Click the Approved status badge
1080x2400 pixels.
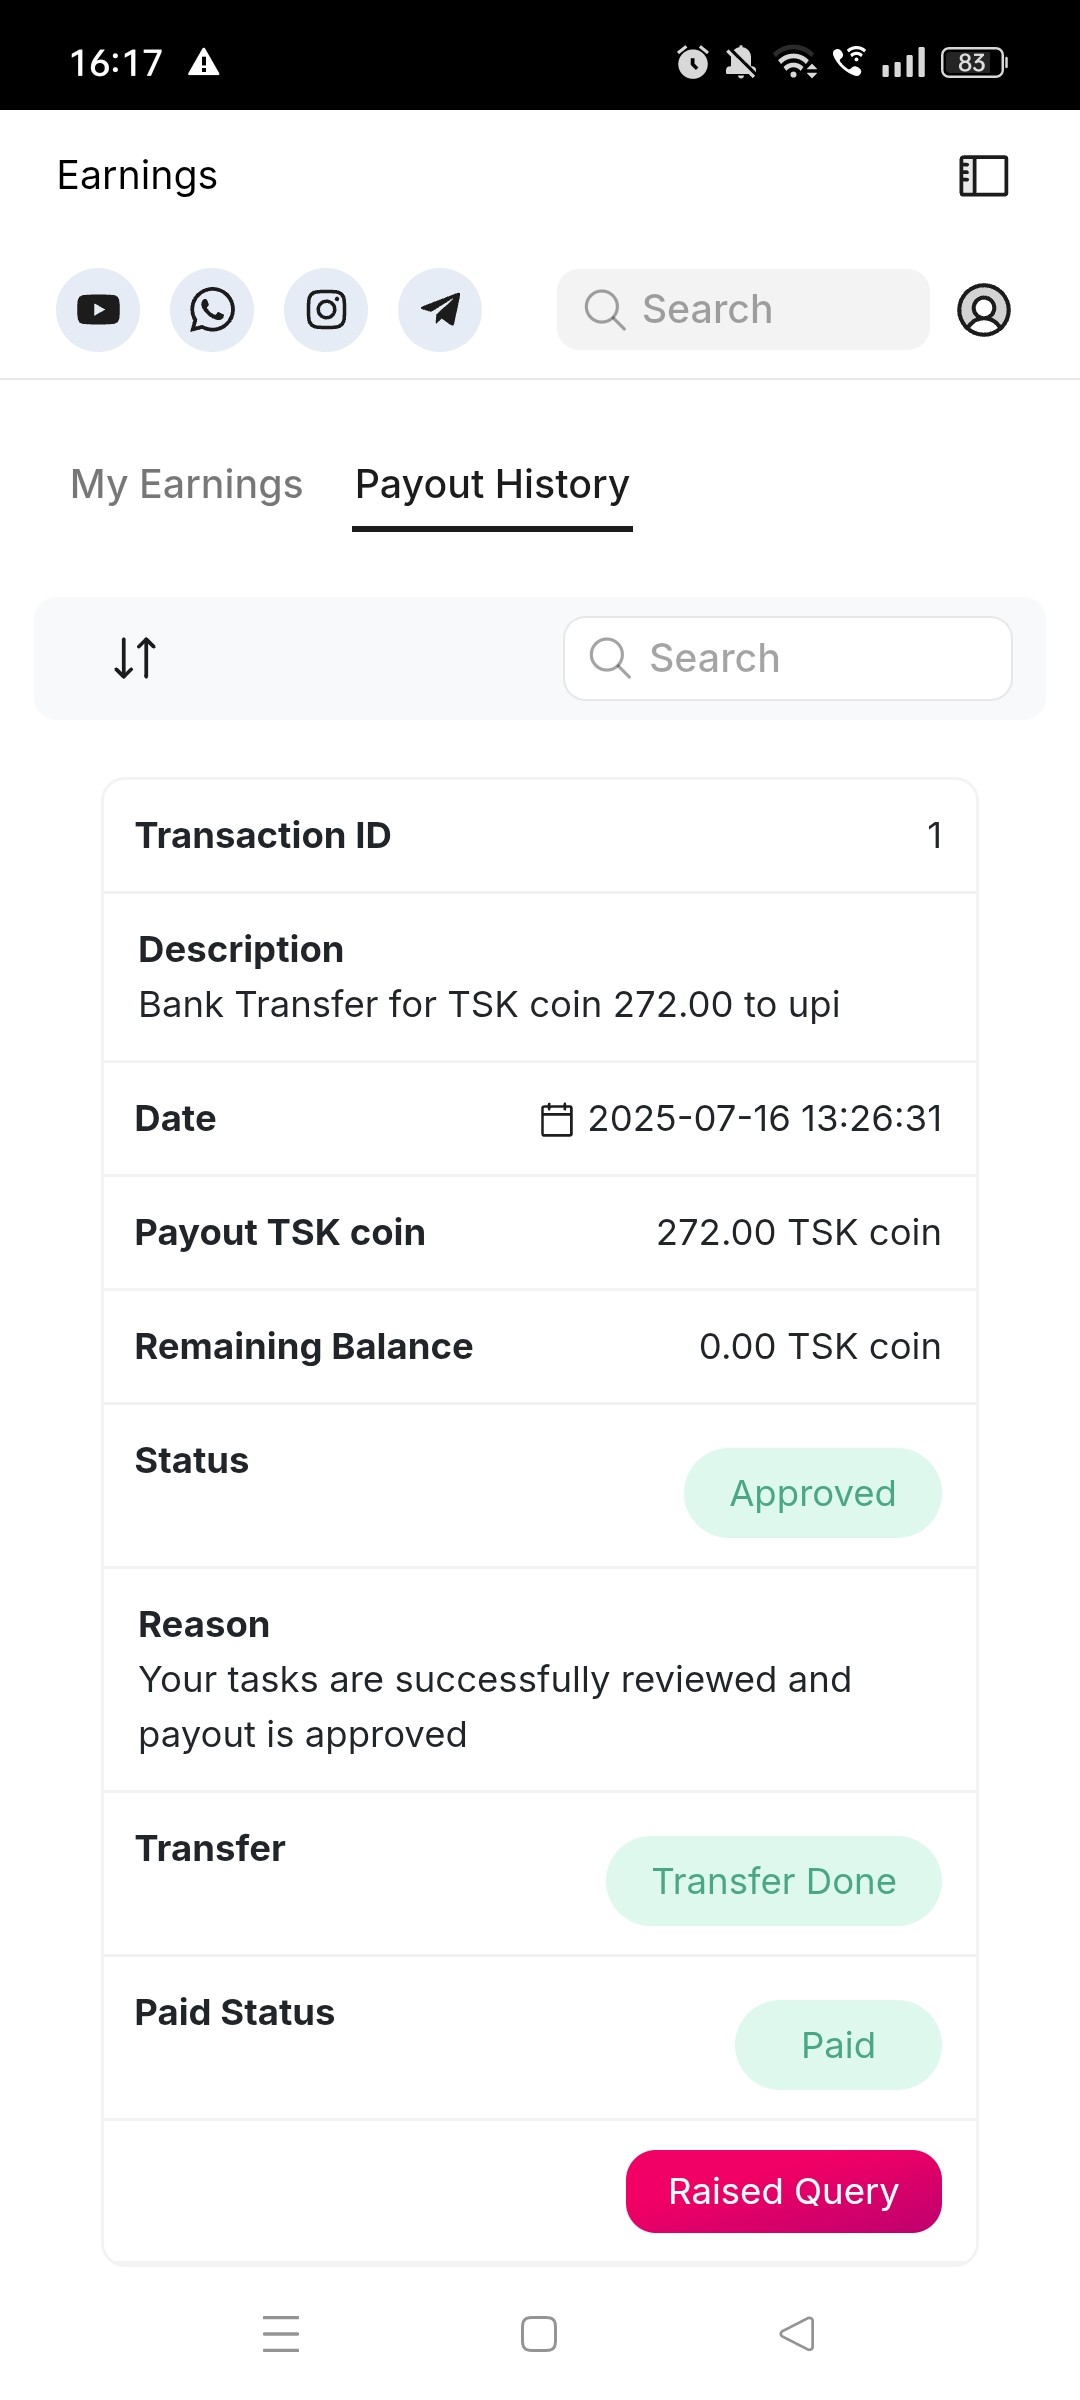point(812,1493)
